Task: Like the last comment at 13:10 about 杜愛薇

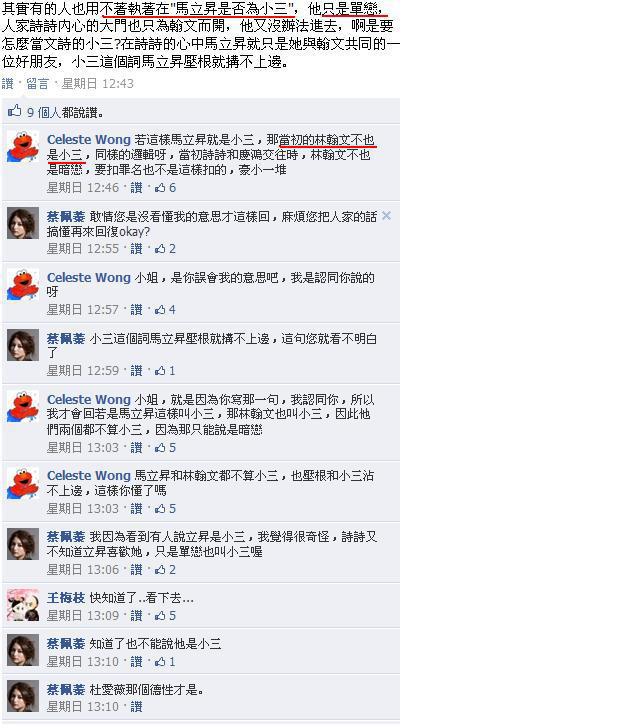Action: click(136, 707)
